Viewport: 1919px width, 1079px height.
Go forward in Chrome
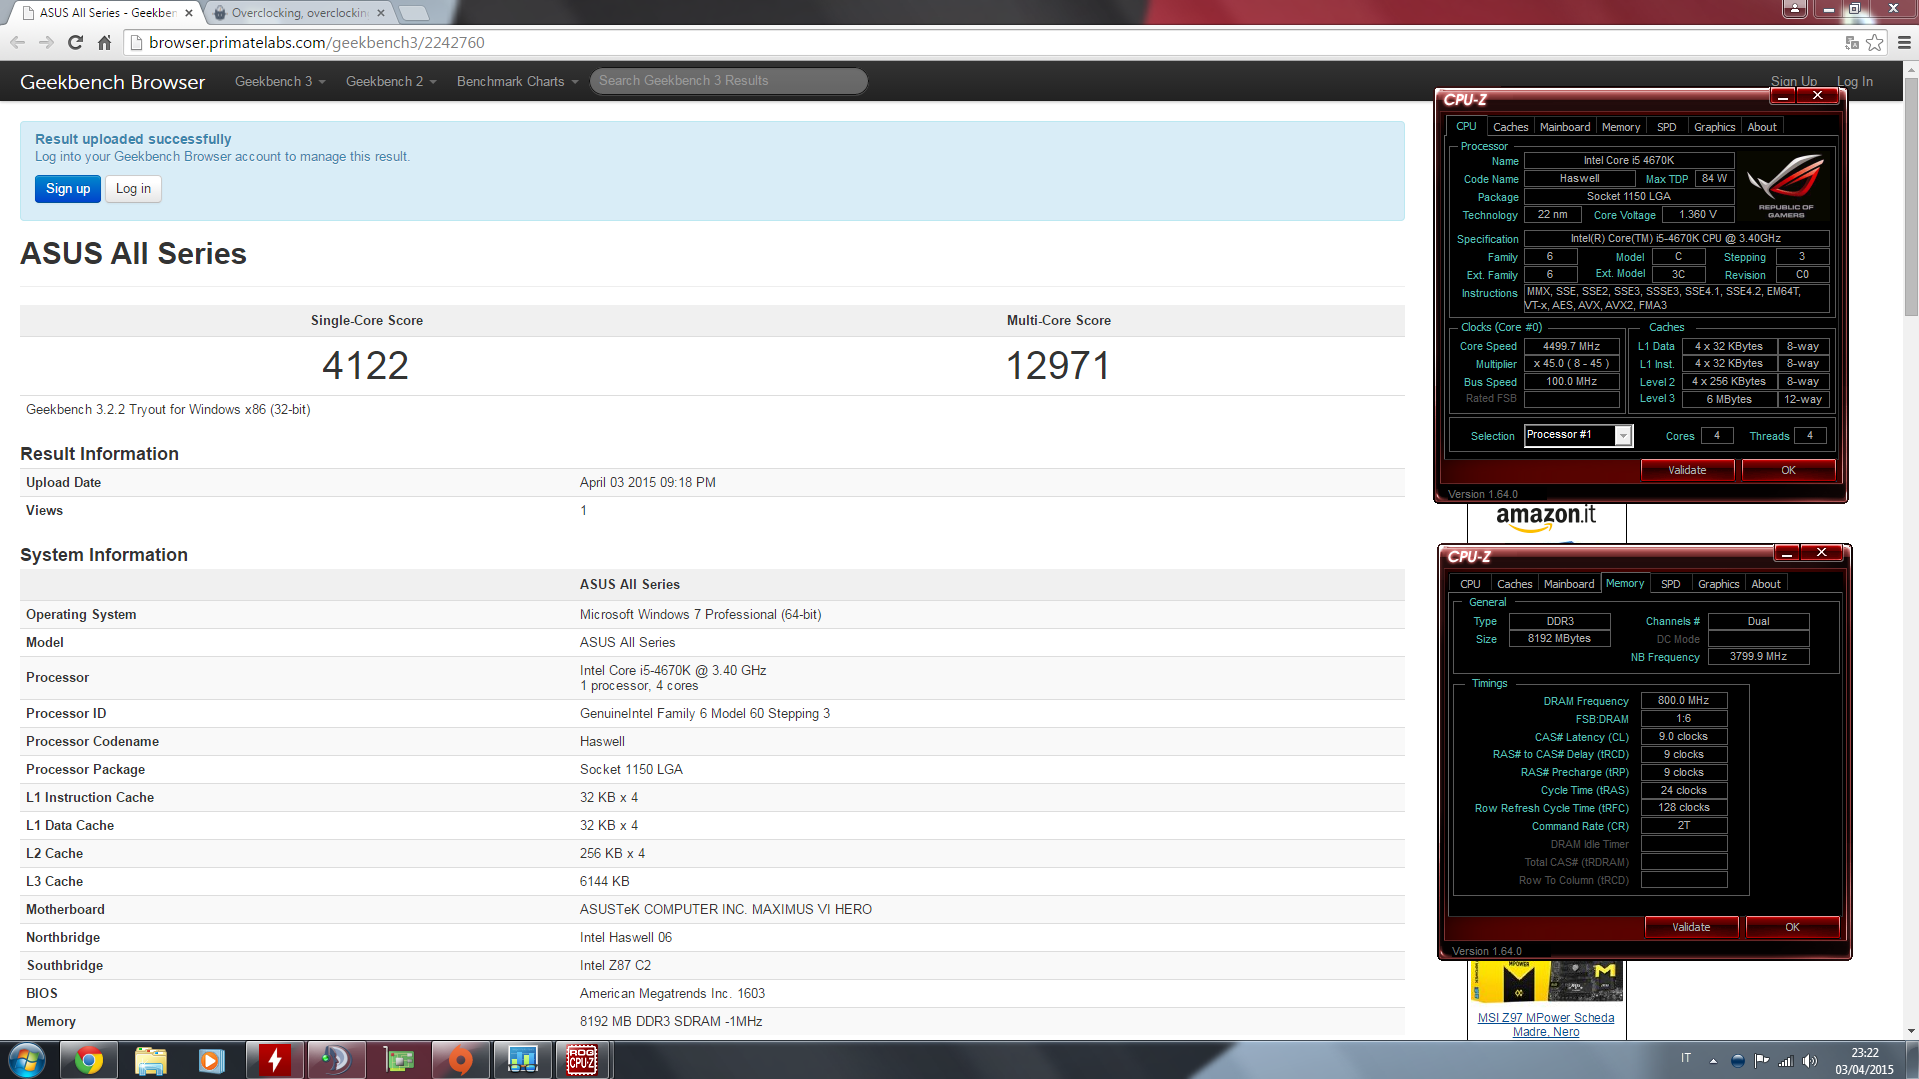pos(46,42)
